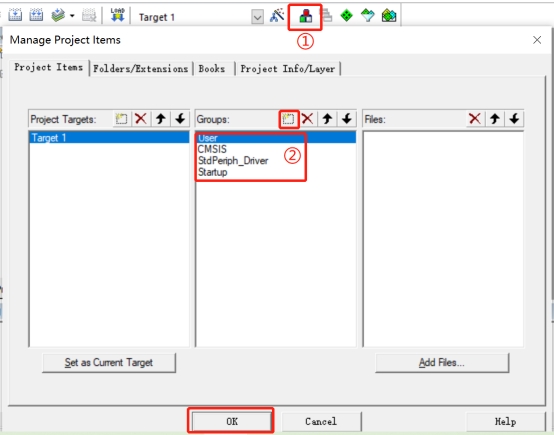Click Add Files button

(x=442, y=363)
